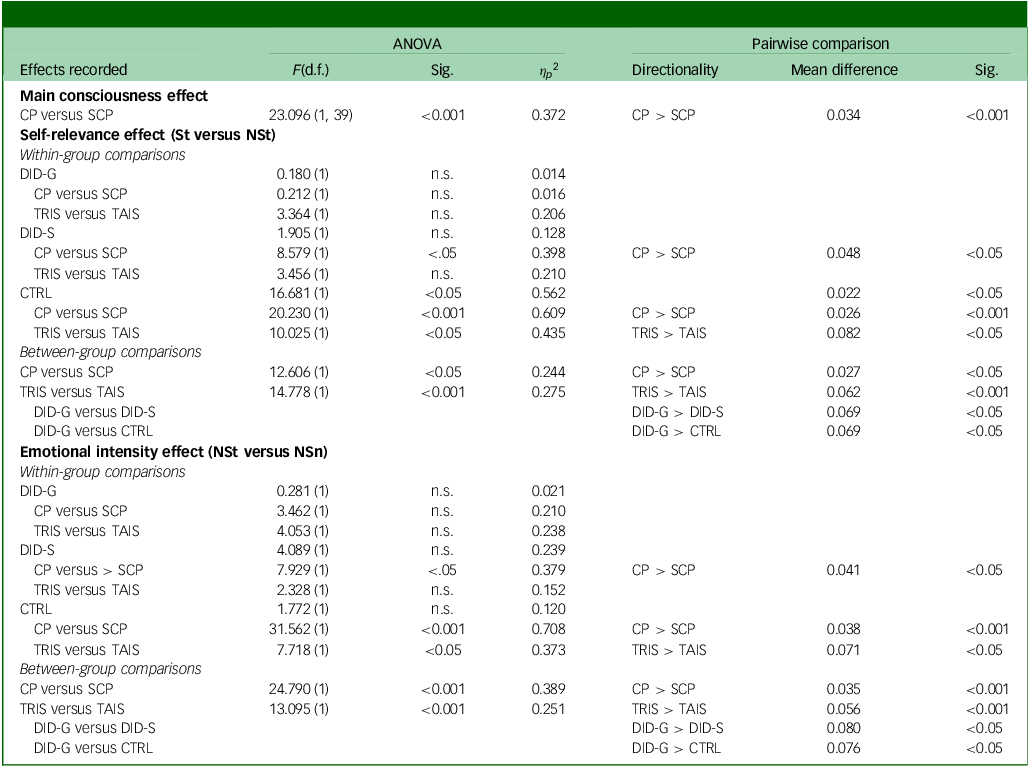1029x767 pixels.
Task: Click the Sig. header under ANOVA
Action: click(440, 70)
